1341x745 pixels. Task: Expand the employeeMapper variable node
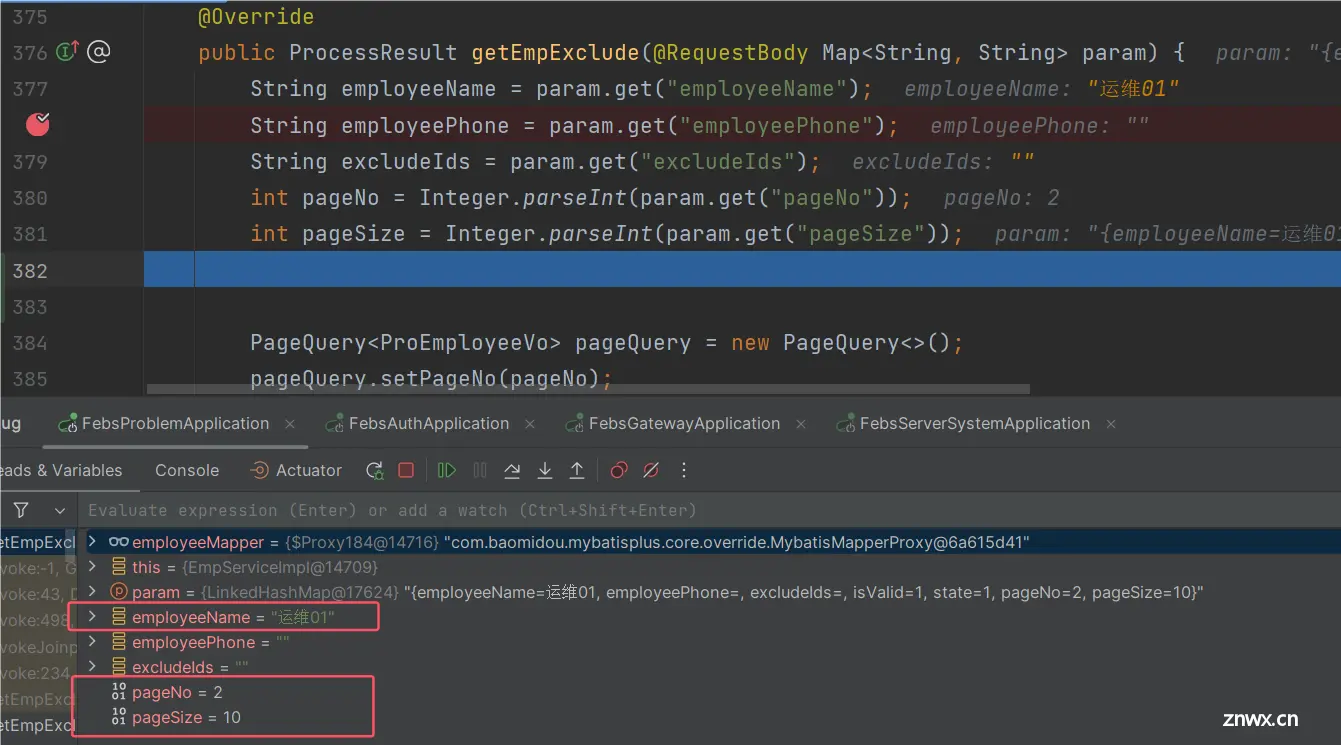coord(92,542)
